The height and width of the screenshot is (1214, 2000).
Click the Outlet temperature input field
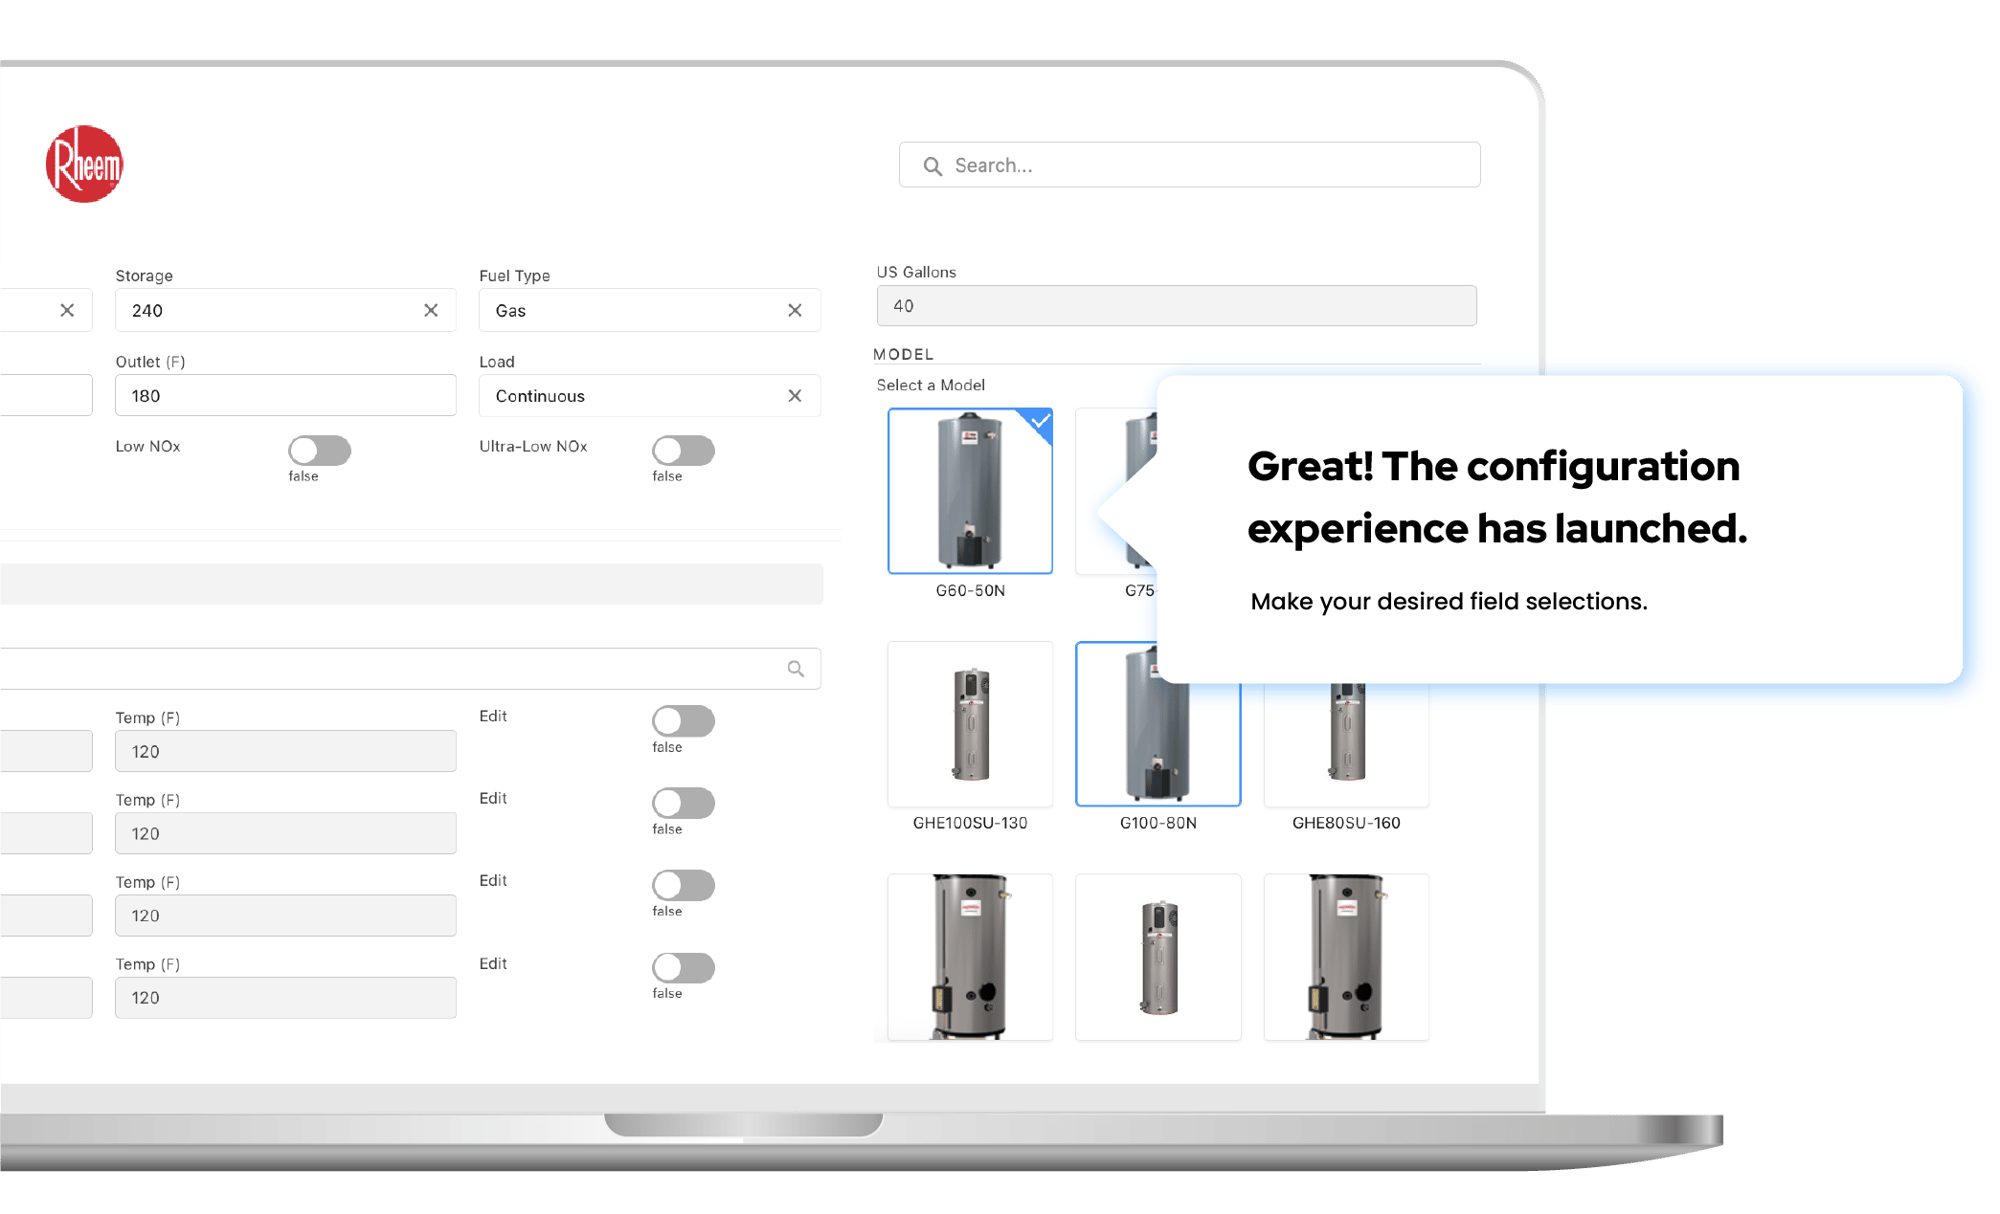[x=279, y=397]
